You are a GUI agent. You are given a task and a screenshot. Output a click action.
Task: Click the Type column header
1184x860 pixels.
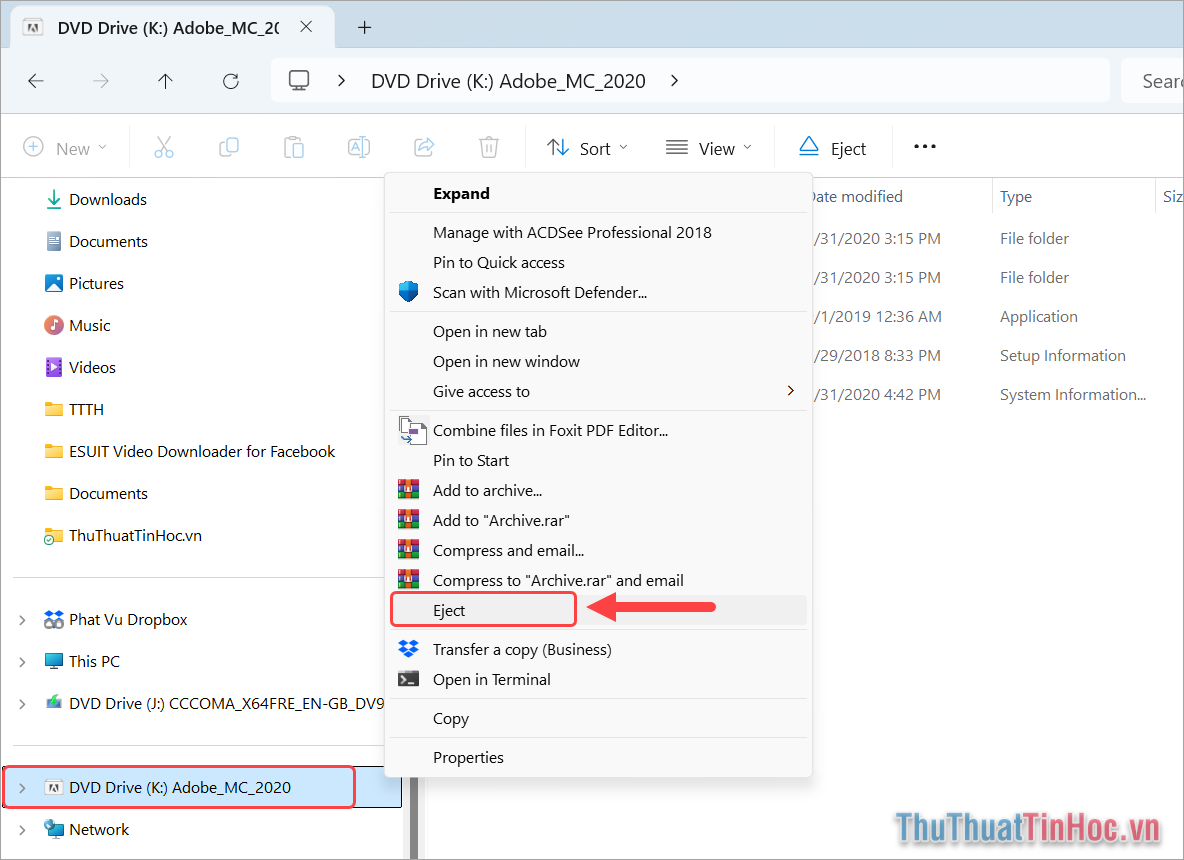pyautogui.click(x=1072, y=196)
